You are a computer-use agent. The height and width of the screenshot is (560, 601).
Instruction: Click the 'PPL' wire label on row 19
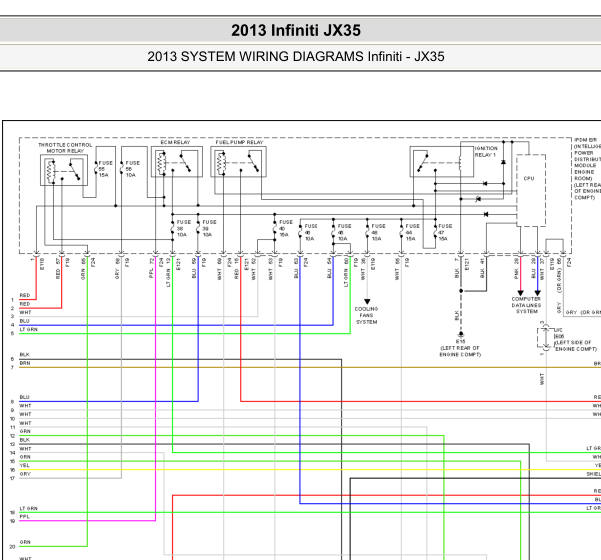pyautogui.click(x=25, y=516)
